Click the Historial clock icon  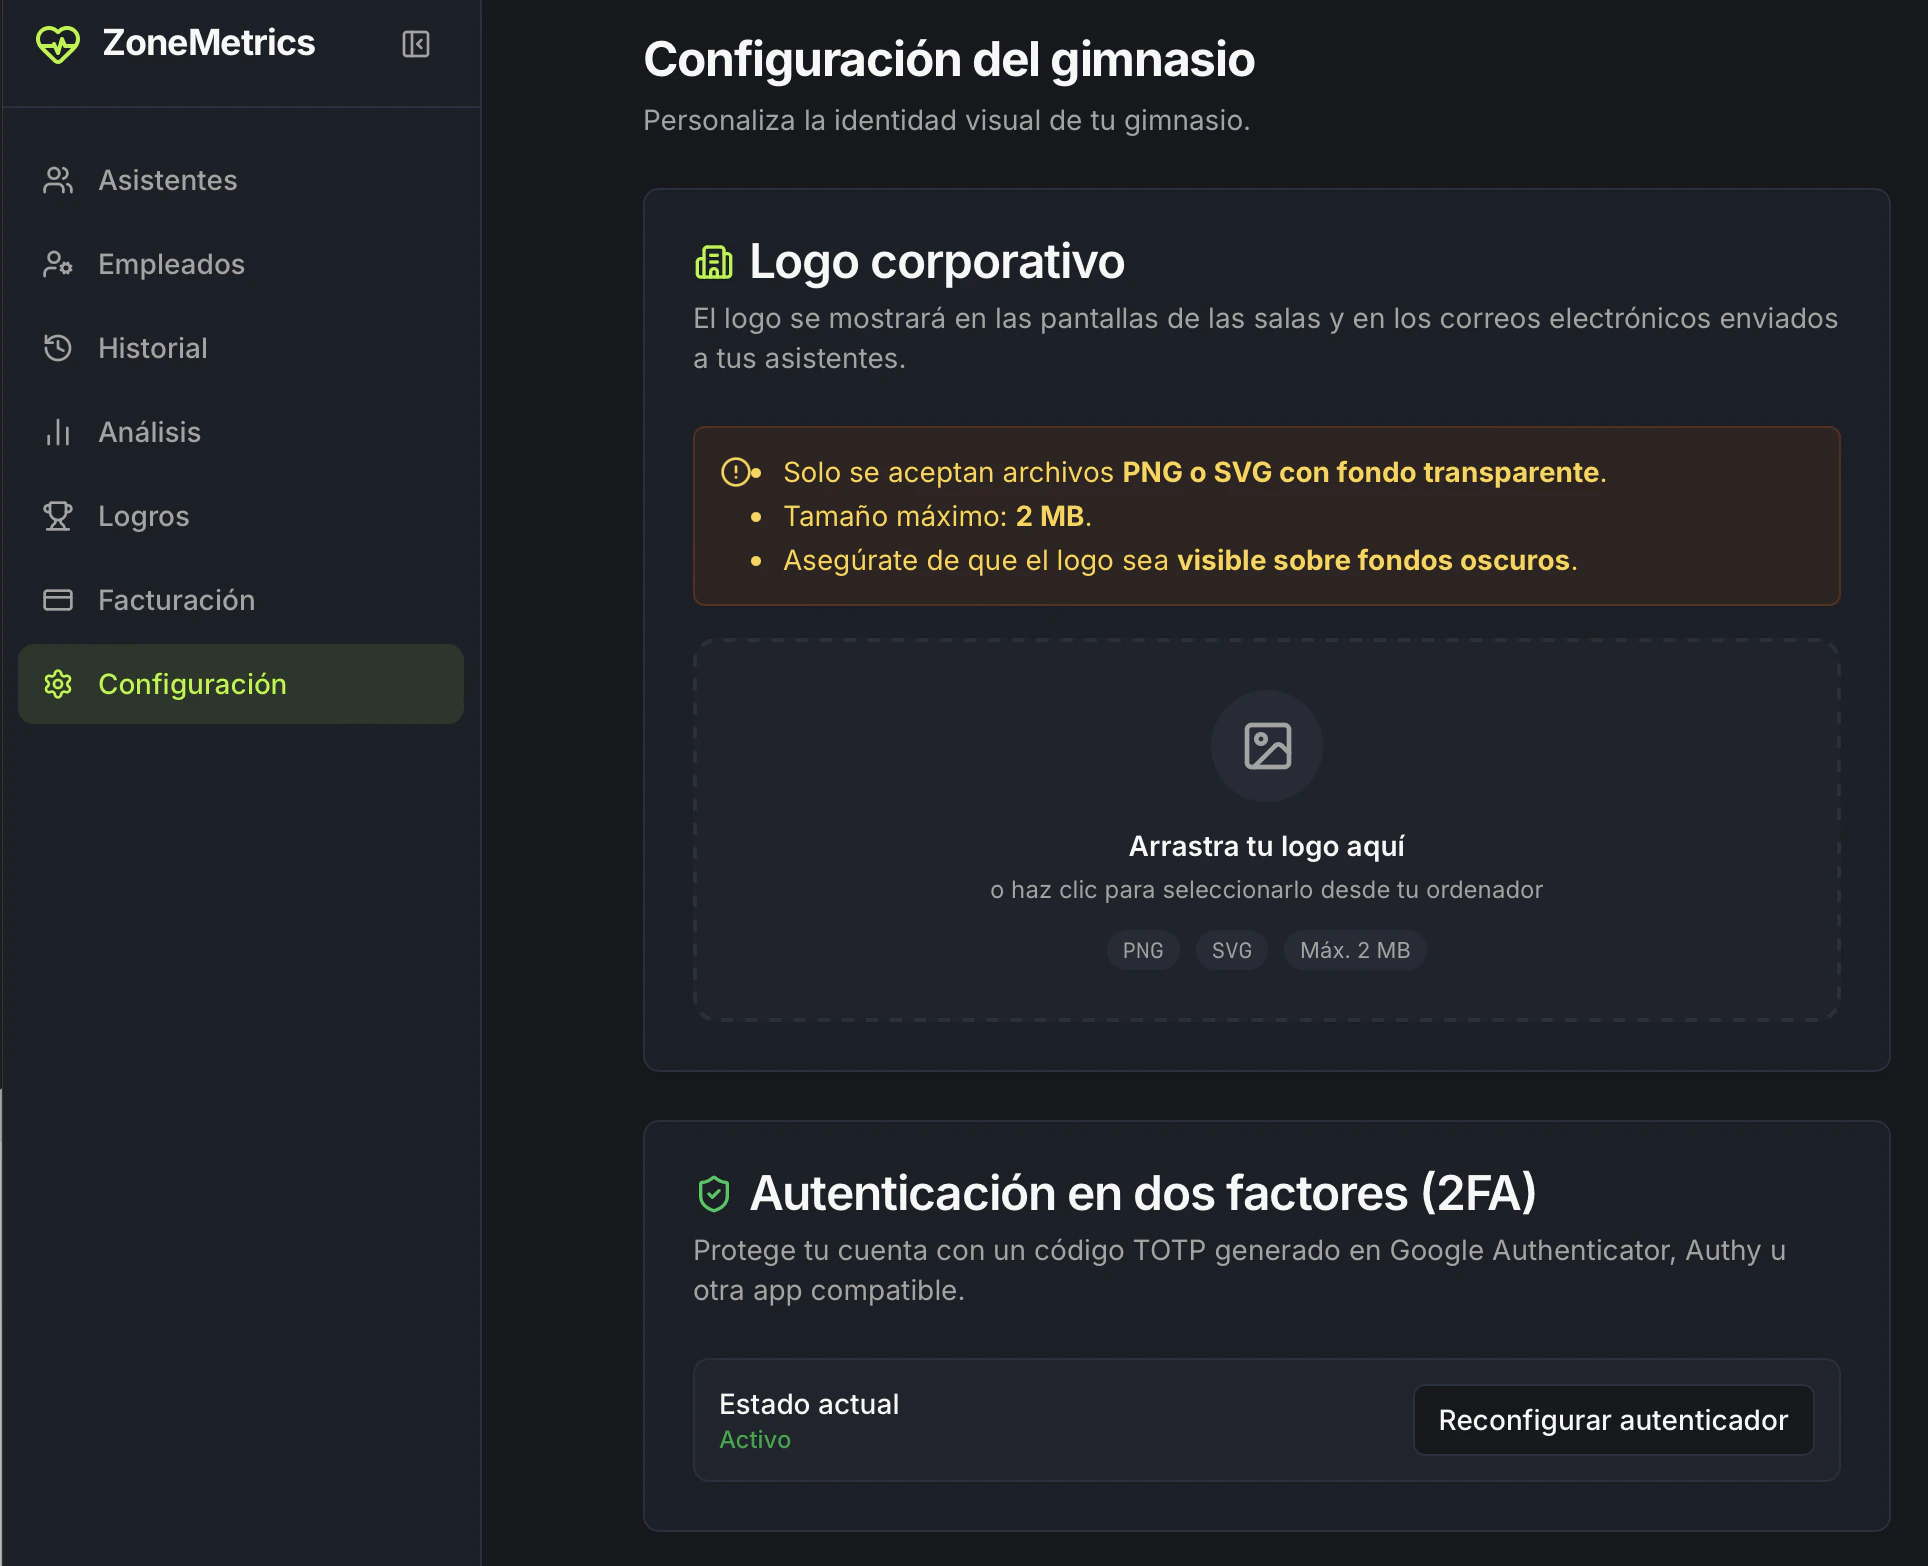[58, 348]
